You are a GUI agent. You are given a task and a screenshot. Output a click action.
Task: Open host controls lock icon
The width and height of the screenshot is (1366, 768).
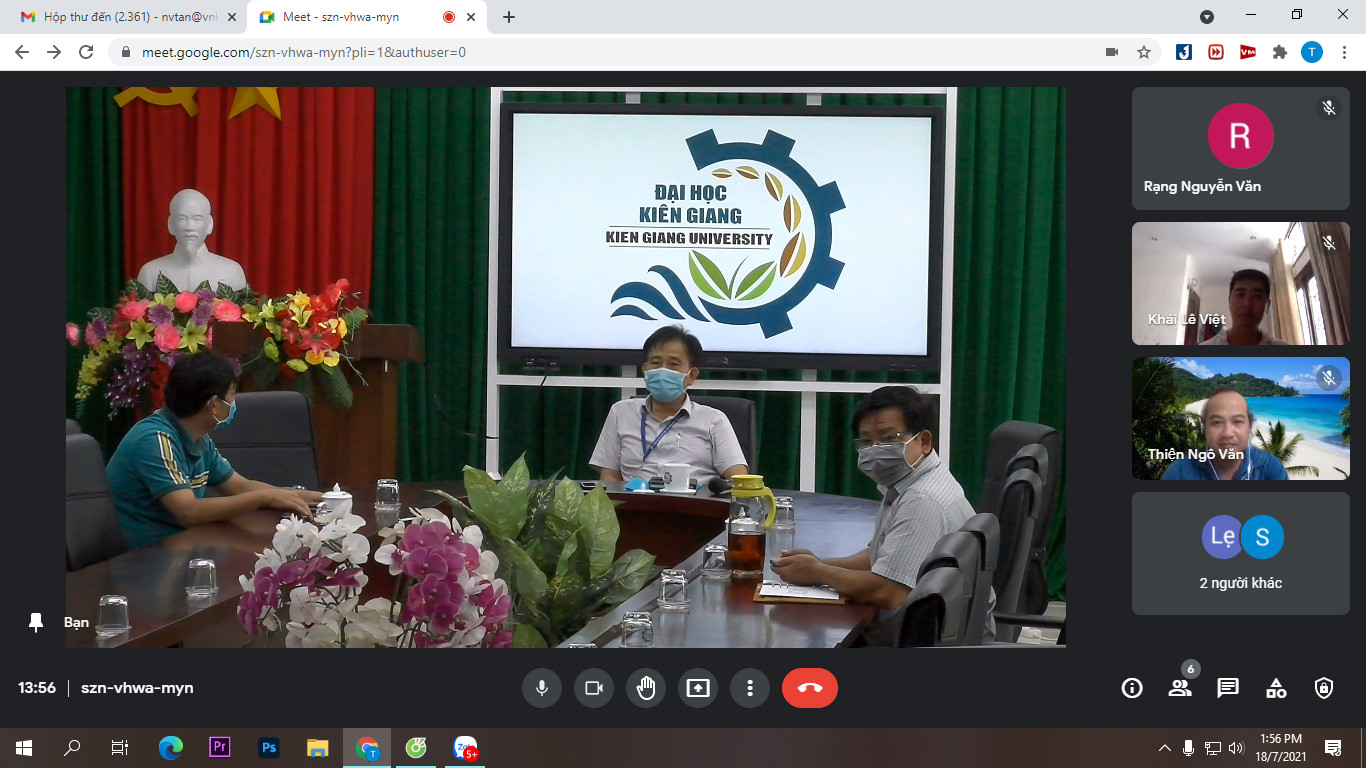[x=1324, y=688]
